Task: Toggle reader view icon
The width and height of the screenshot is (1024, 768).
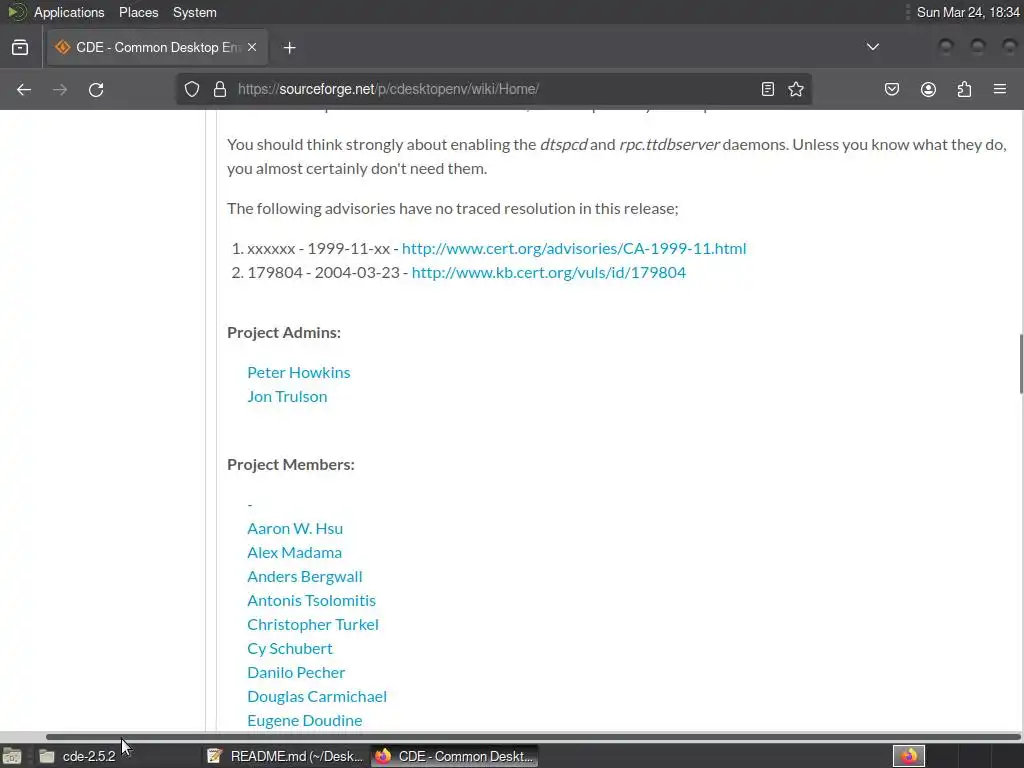Action: (x=768, y=89)
